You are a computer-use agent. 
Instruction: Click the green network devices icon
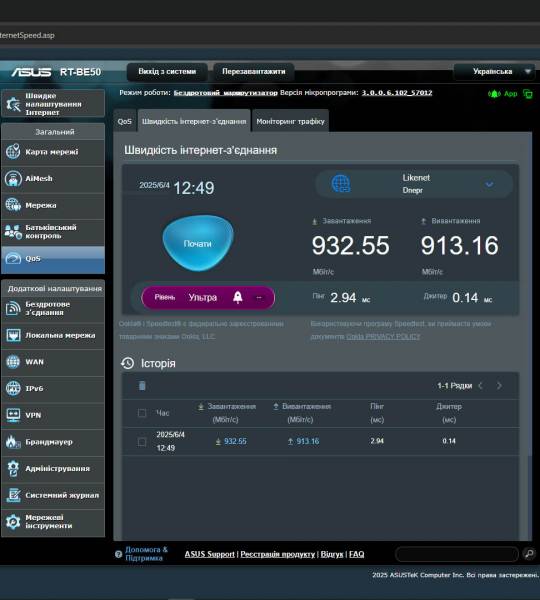tap(528, 94)
